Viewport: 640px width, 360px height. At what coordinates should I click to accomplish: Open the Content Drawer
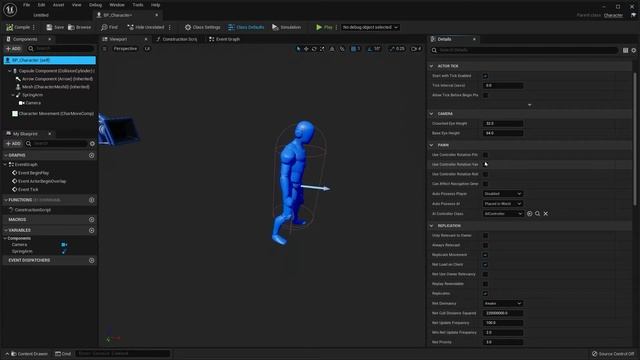[x=29, y=354]
